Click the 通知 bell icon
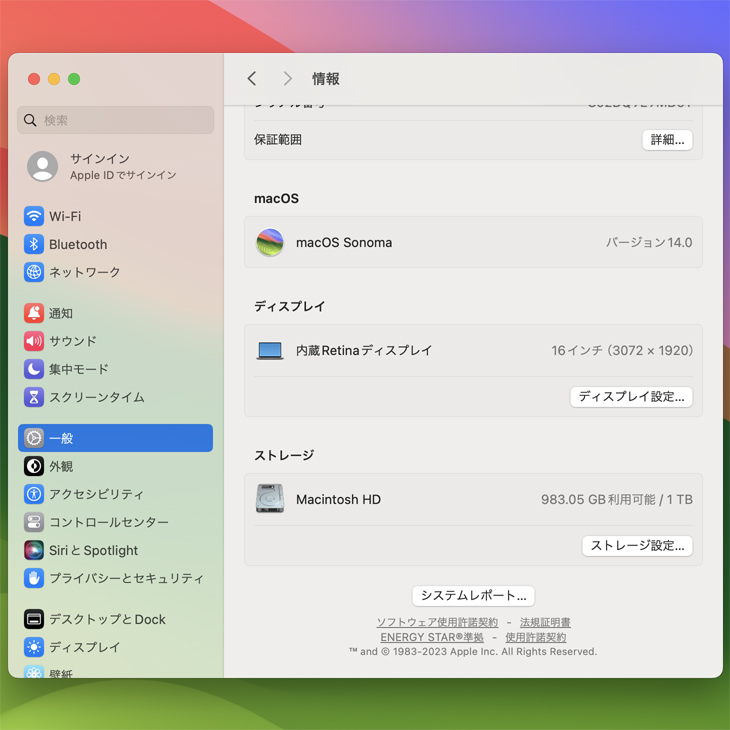 34,313
